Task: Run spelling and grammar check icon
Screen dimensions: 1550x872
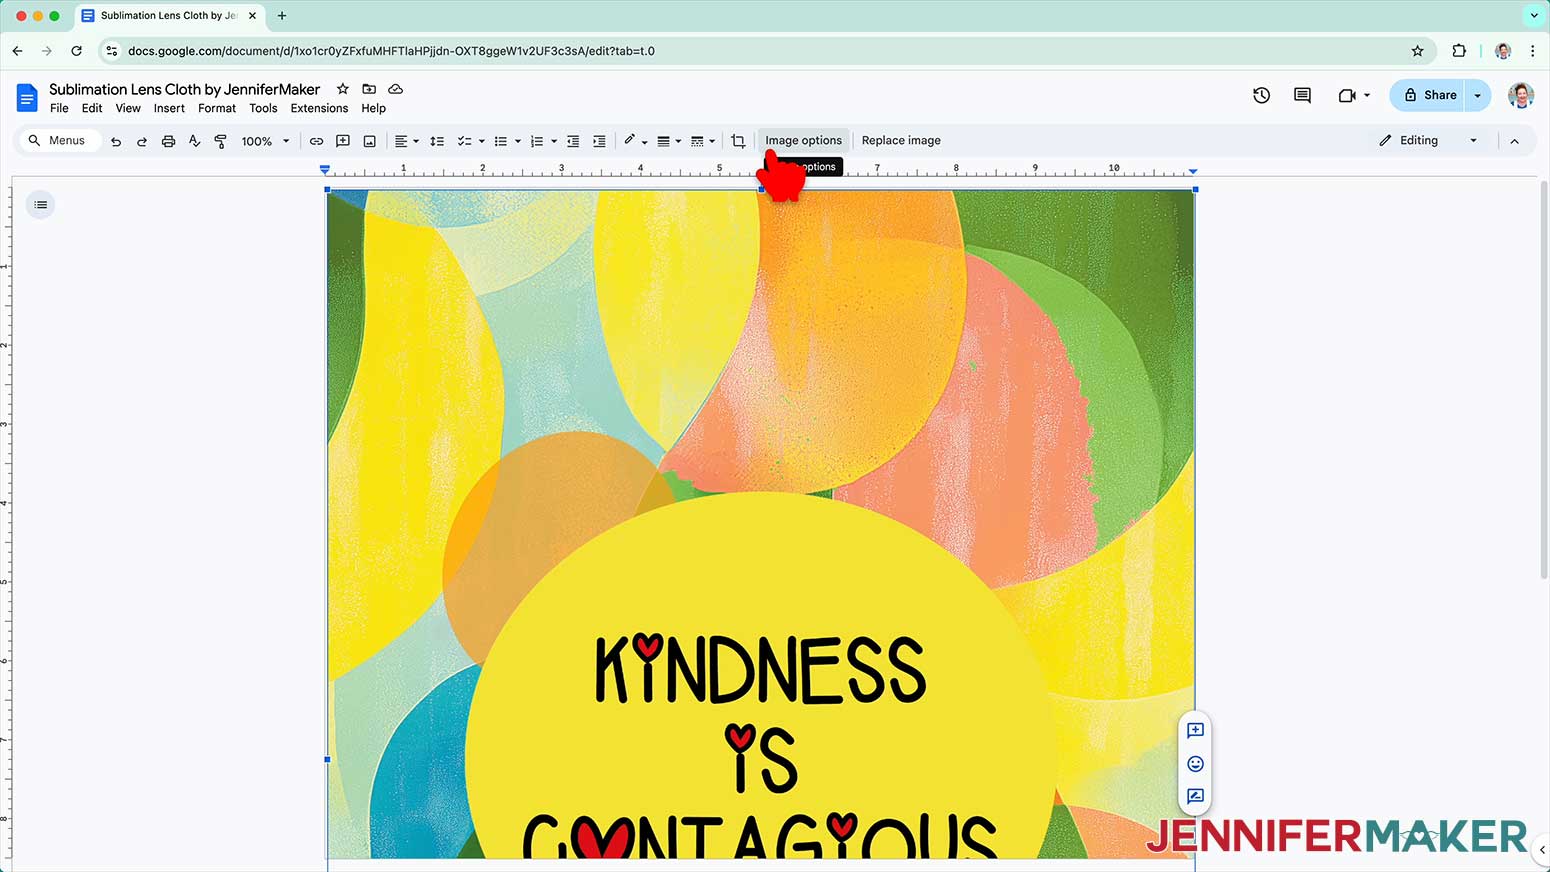Action: tap(195, 141)
